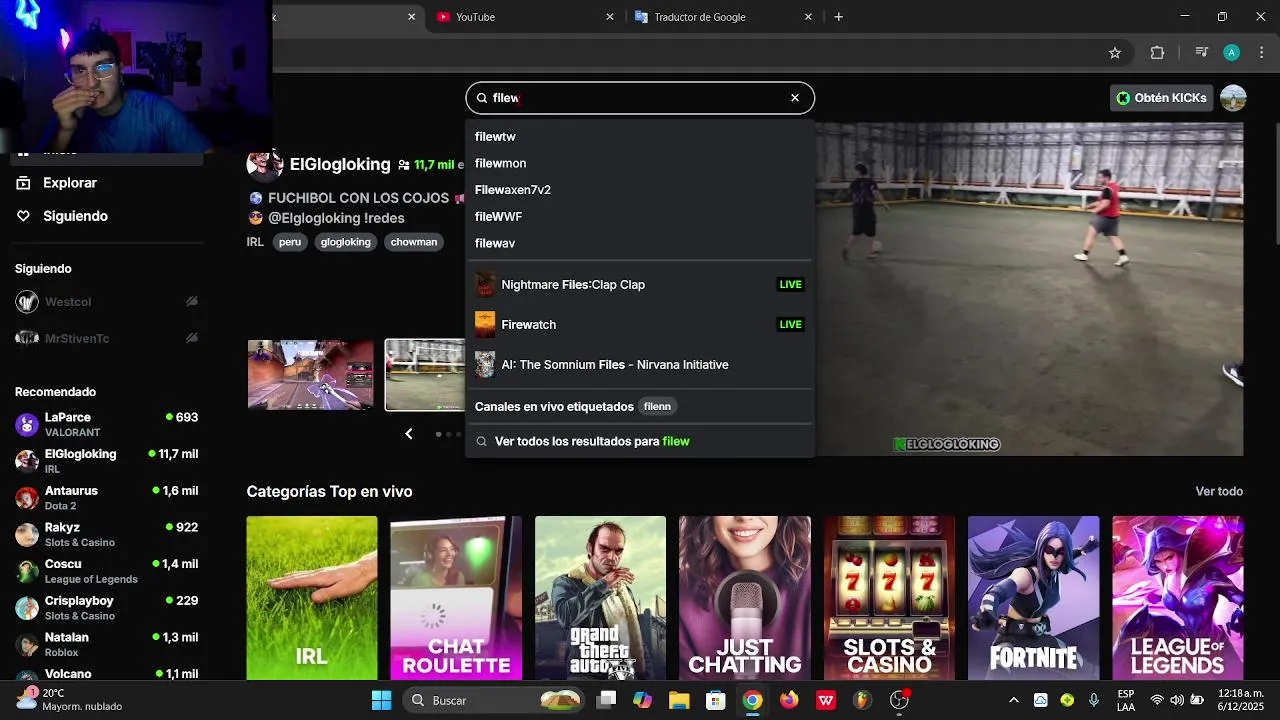Open the clock and date 12:18 a.m.

(1241, 700)
